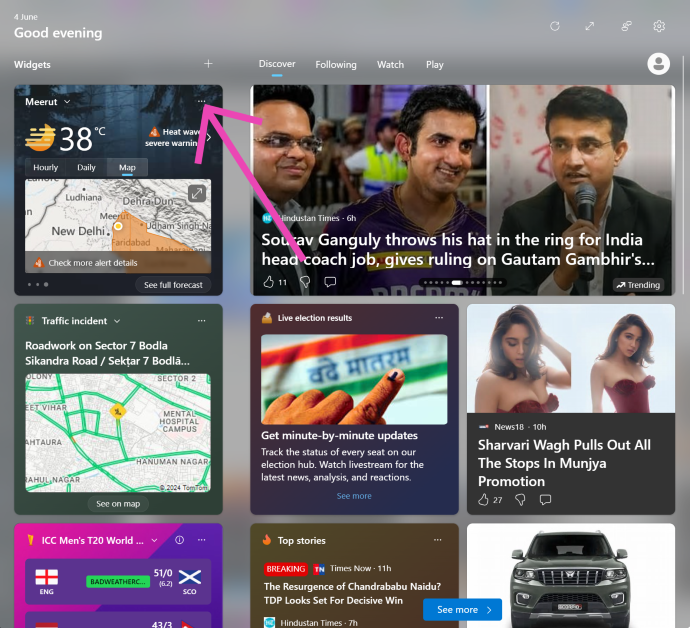690x628 pixels.
Task: Click the election voting finger thumbnail
Action: pos(354,379)
